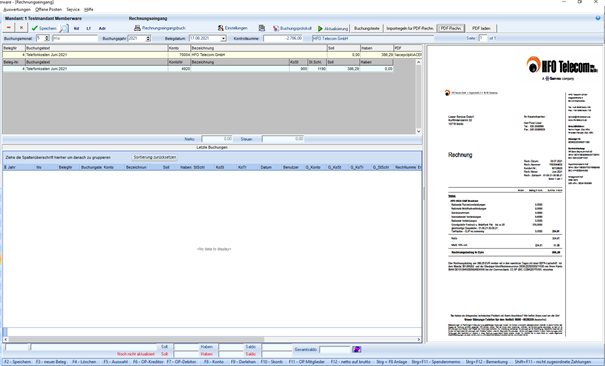
Task: Click the PDF laden button
Action: [481, 28]
